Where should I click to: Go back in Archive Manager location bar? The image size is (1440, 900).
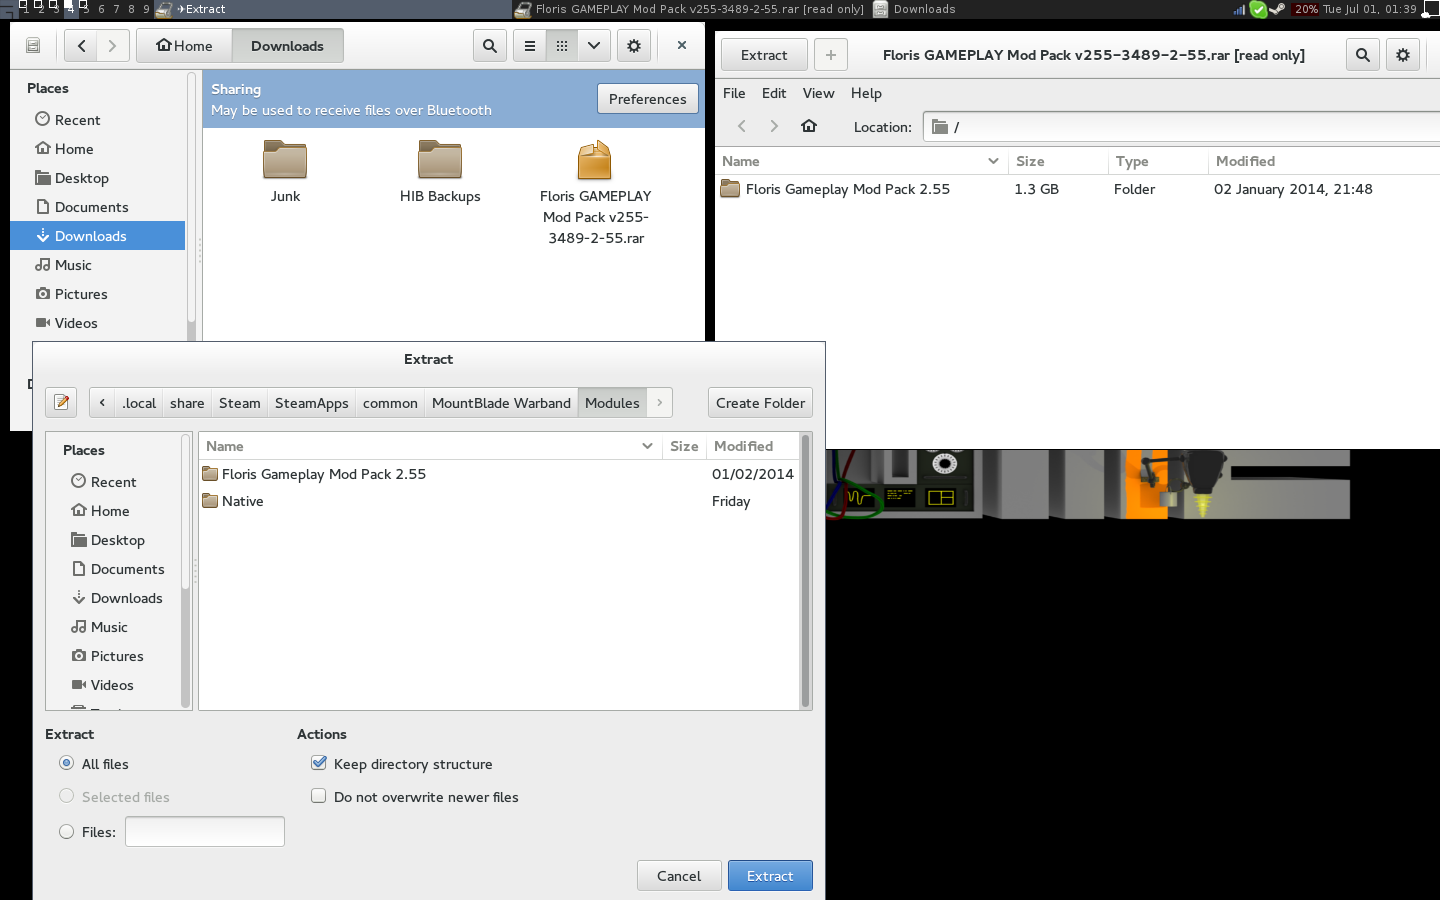coord(742,126)
